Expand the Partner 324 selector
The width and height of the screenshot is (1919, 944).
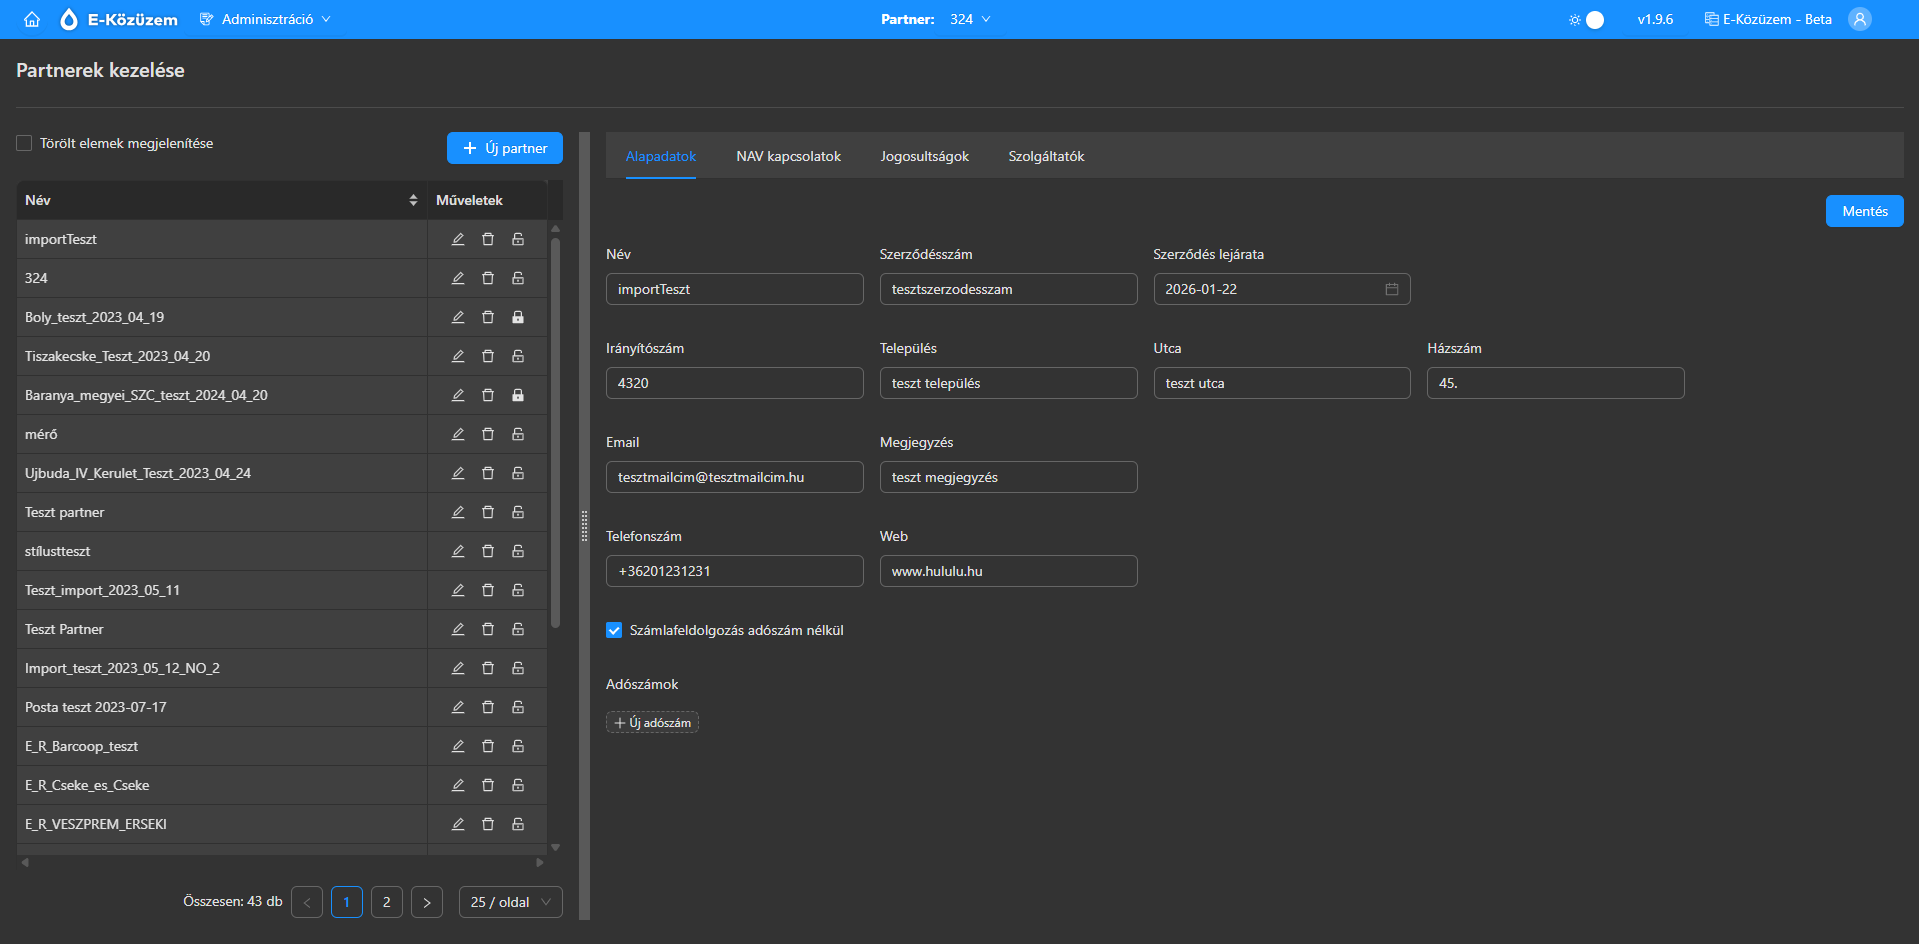point(970,19)
